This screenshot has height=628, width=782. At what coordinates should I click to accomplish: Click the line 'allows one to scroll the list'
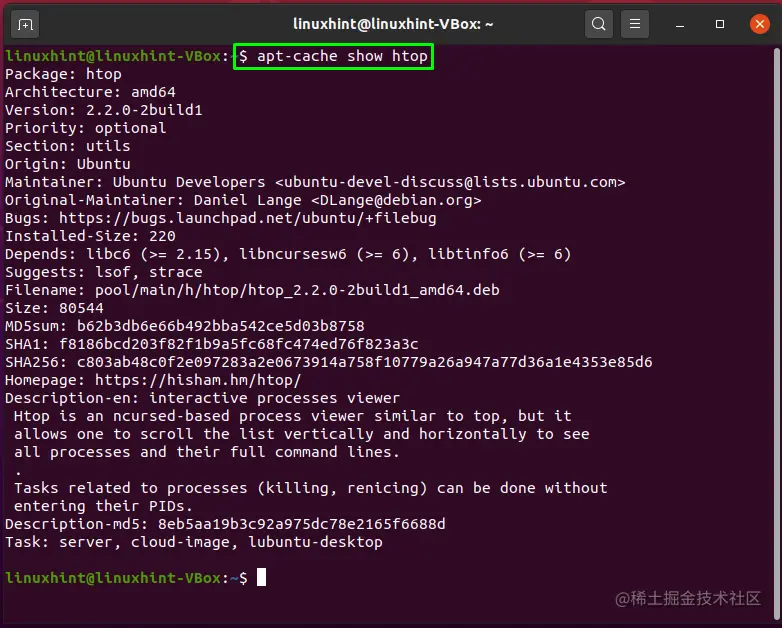(x=302, y=434)
